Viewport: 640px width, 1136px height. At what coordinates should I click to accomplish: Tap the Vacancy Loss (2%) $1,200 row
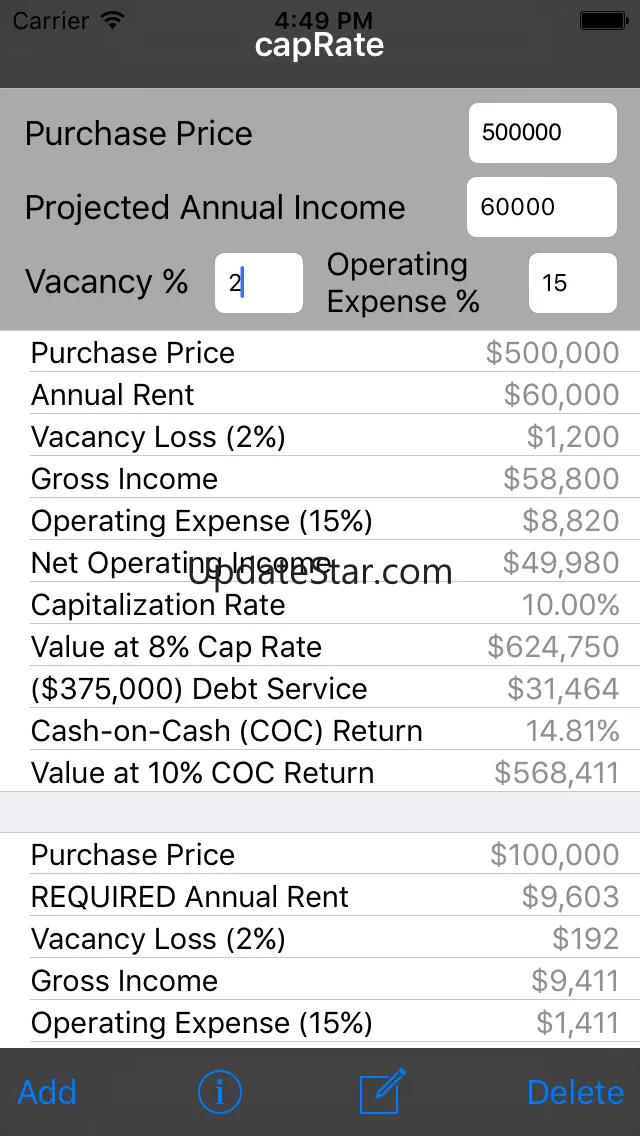click(325, 436)
